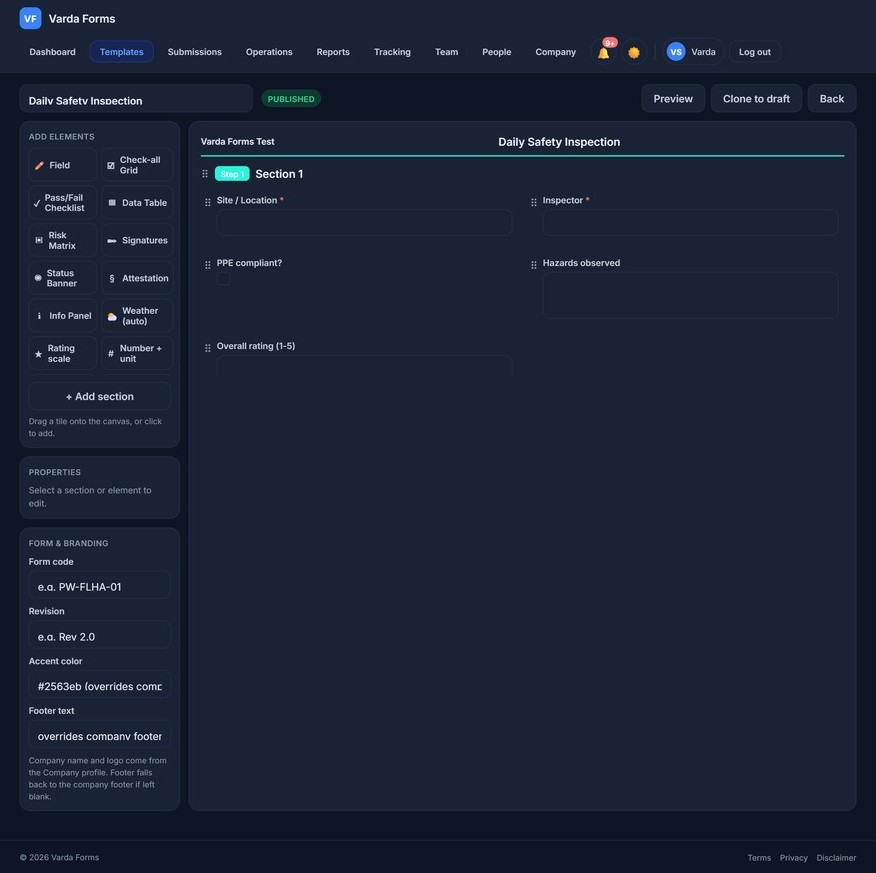876x873 pixels.
Task: Add a Number + unit element tile
Action: pyautogui.click(x=137, y=353)
